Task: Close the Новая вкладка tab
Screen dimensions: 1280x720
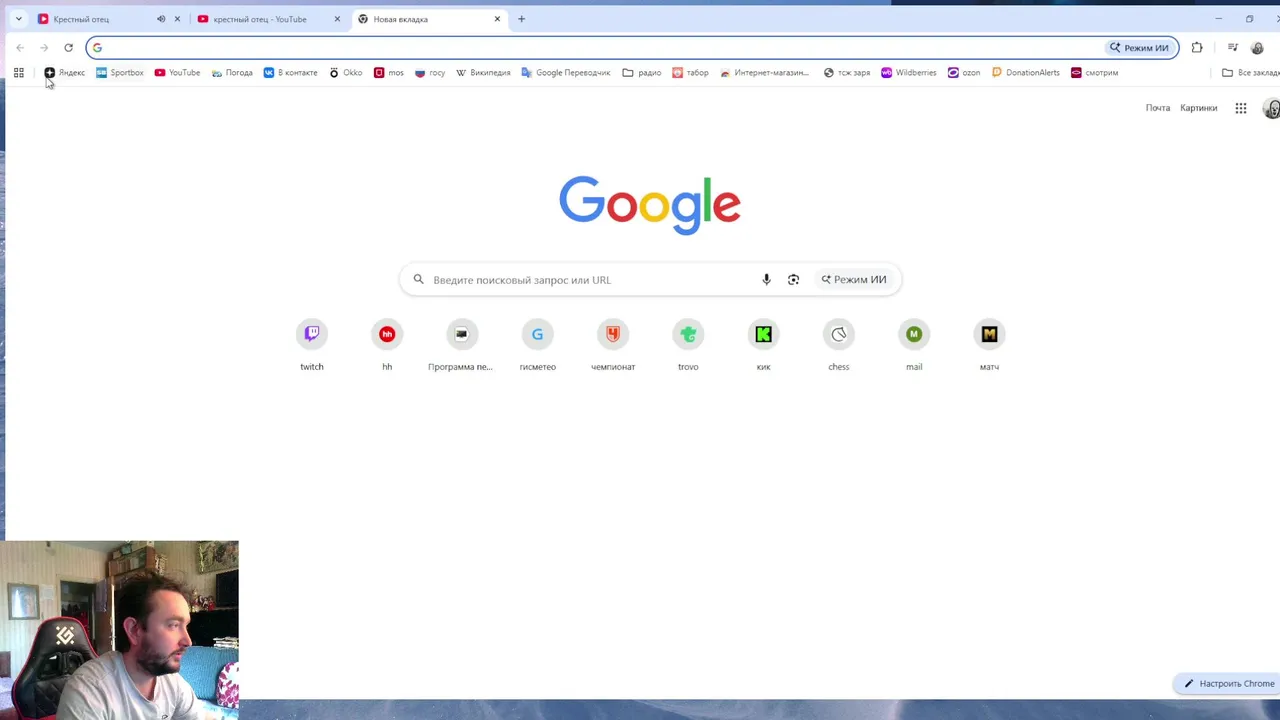Action: click(x=497, y=19)
